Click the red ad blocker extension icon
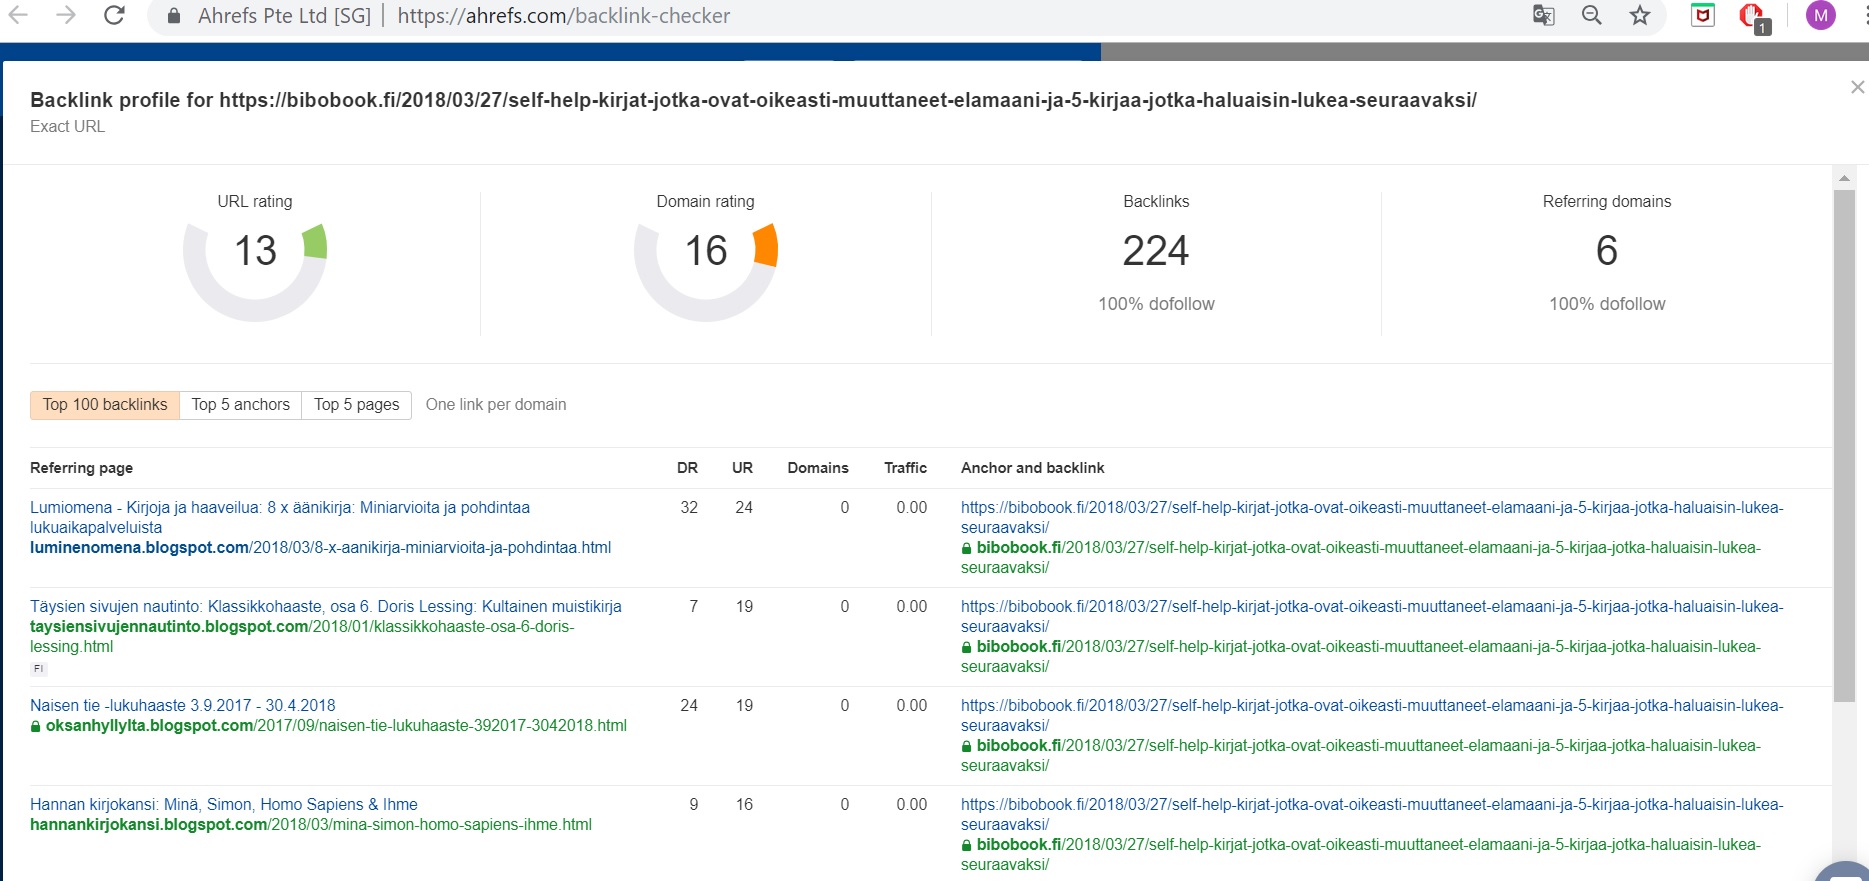Viewport: 1869px width, 881px height. 1752,16
